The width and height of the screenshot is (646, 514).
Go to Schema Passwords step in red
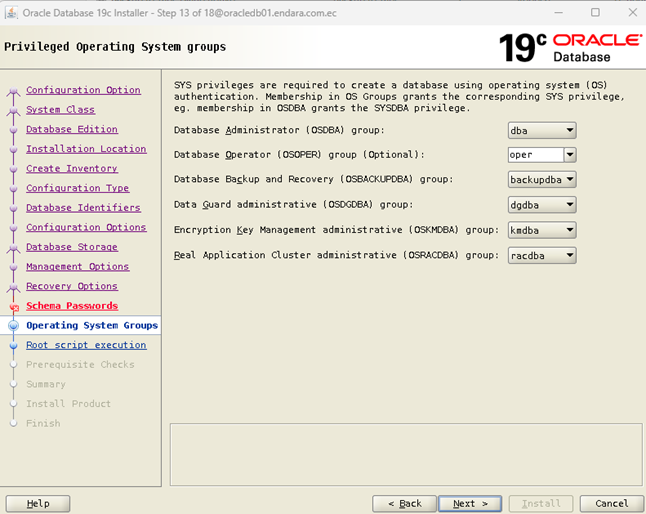tap(72, 306)
